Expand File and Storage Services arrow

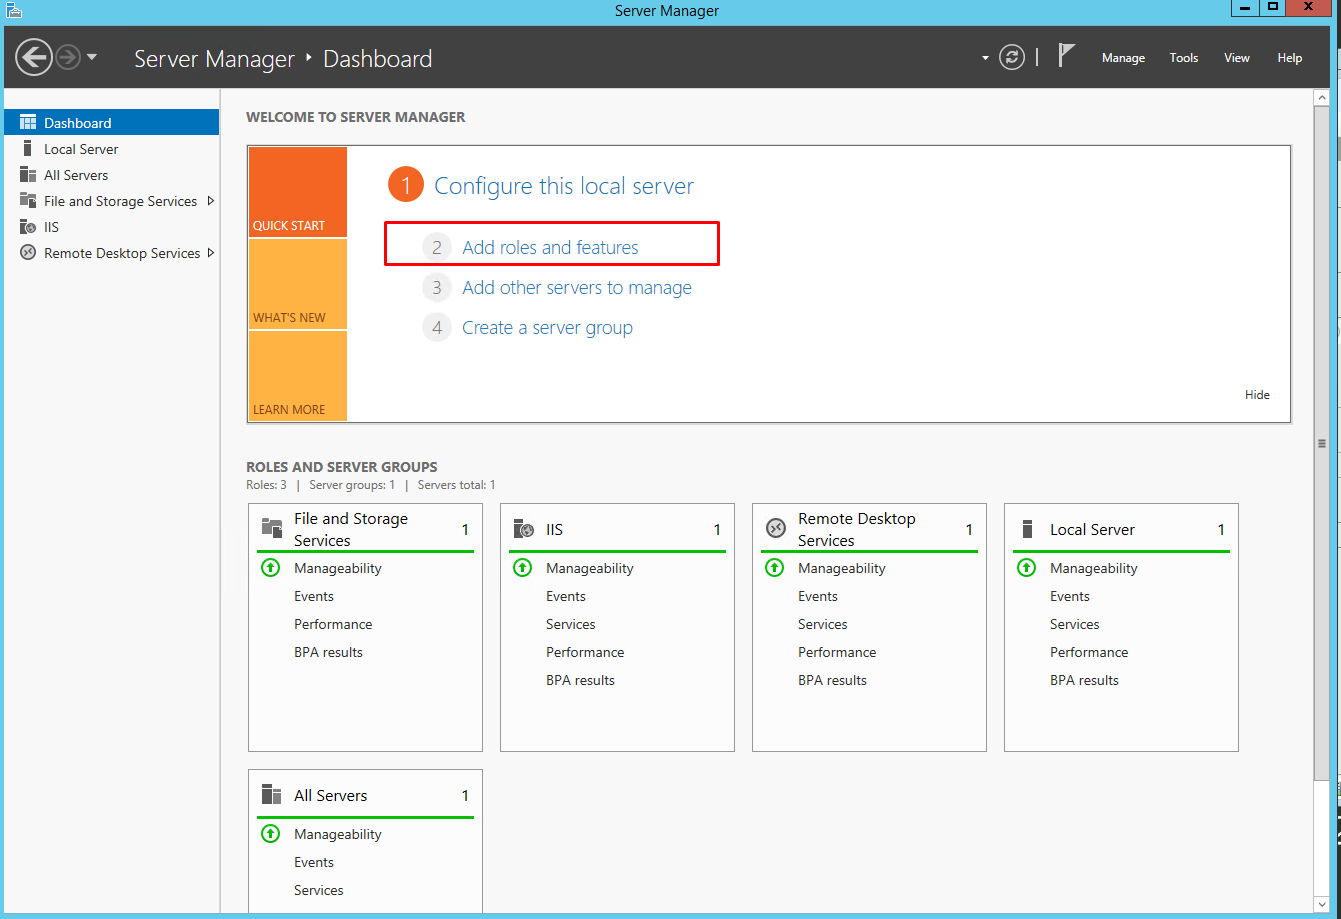pos(210,201)
